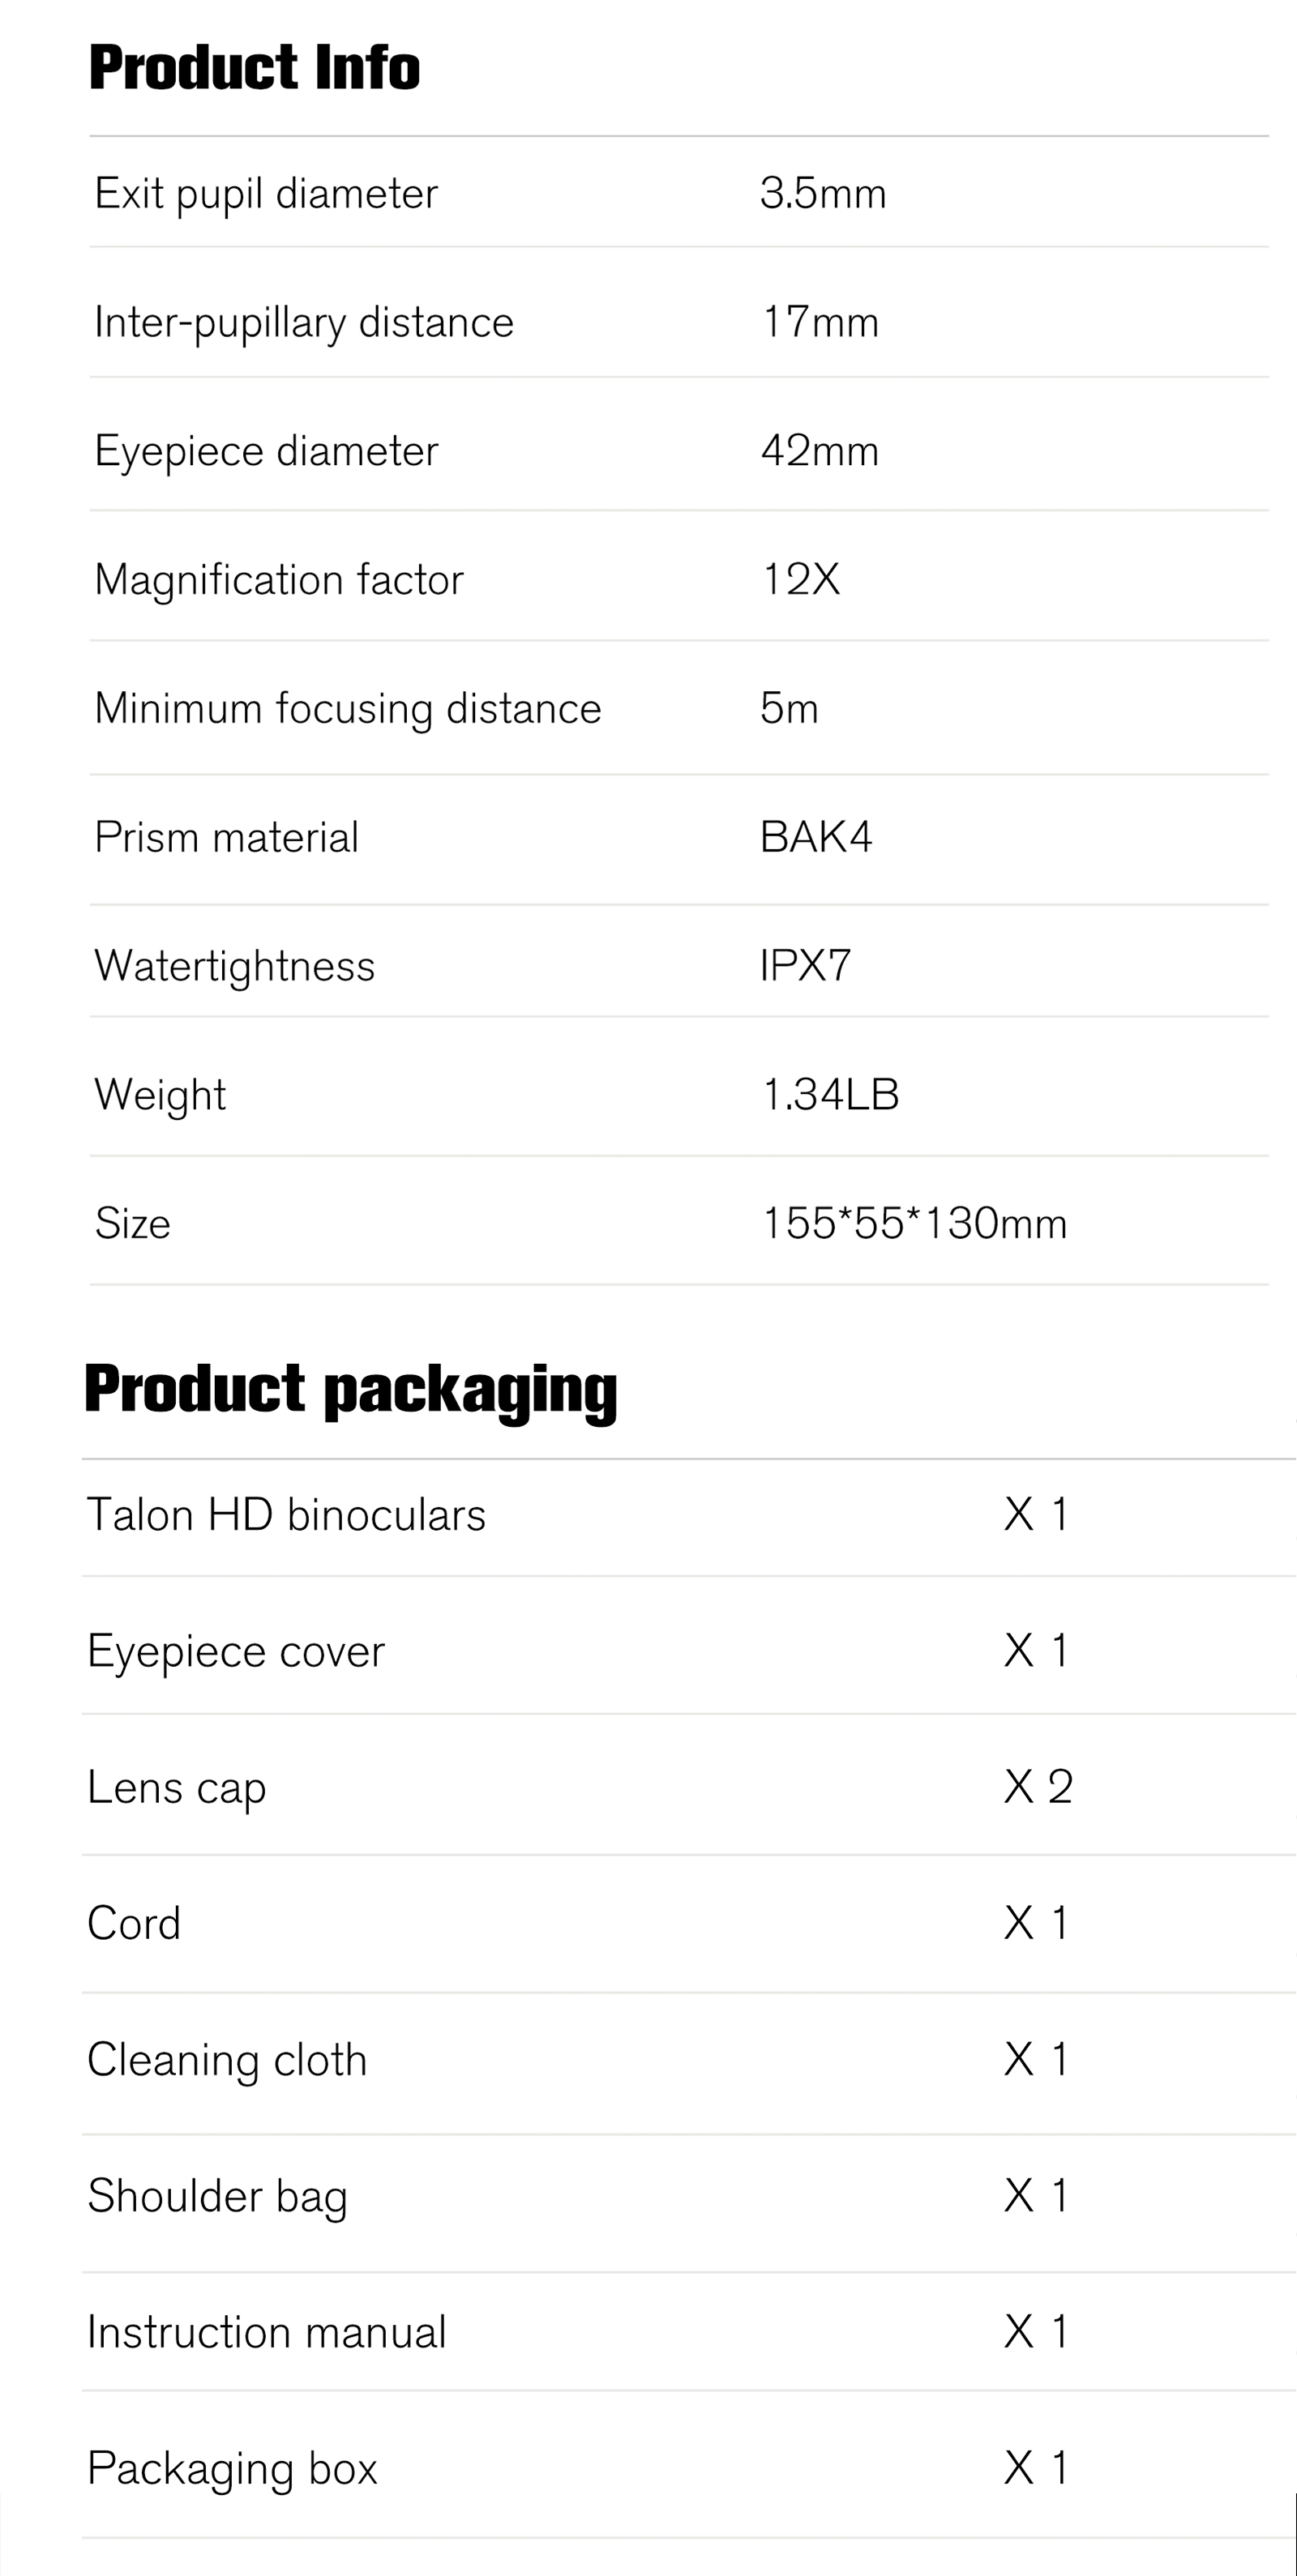Click the Instruction manual item
This screenshot has width=1297, height=2576.
(x=266, y=2332)
